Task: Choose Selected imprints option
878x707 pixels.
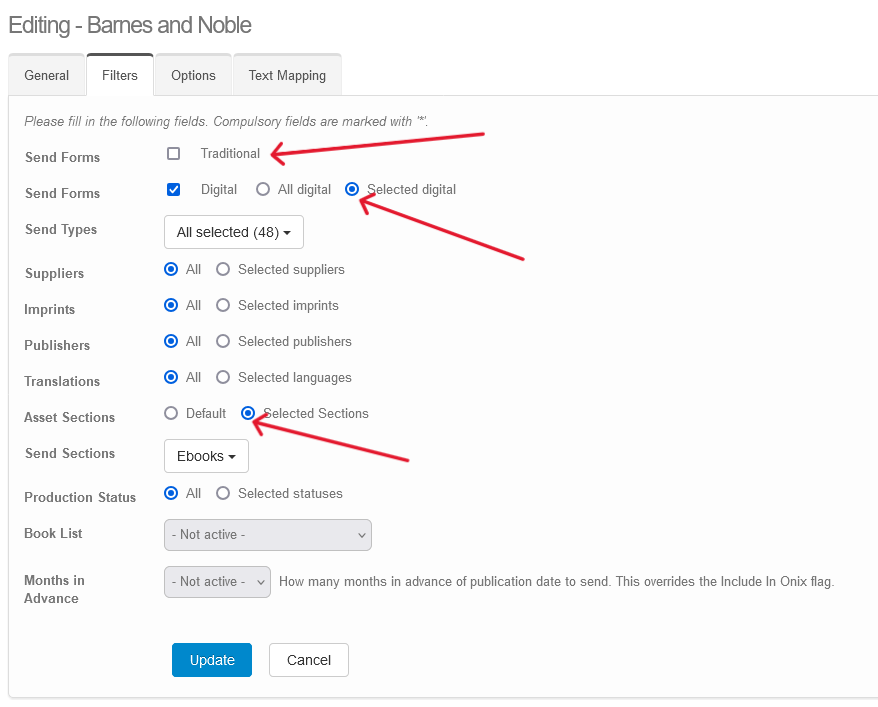Action: pos(223,305)
